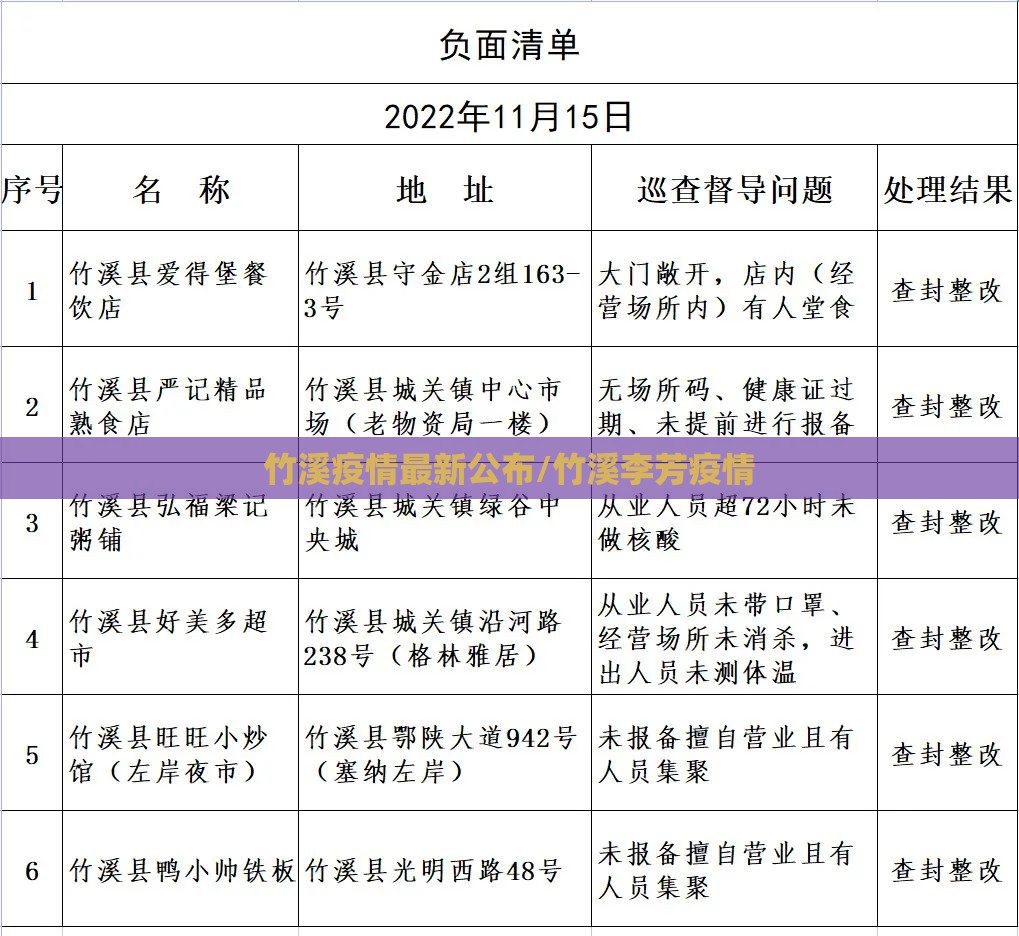Select the cell 竹溪县爱得堡餐饮店

(x=181, y=289)
